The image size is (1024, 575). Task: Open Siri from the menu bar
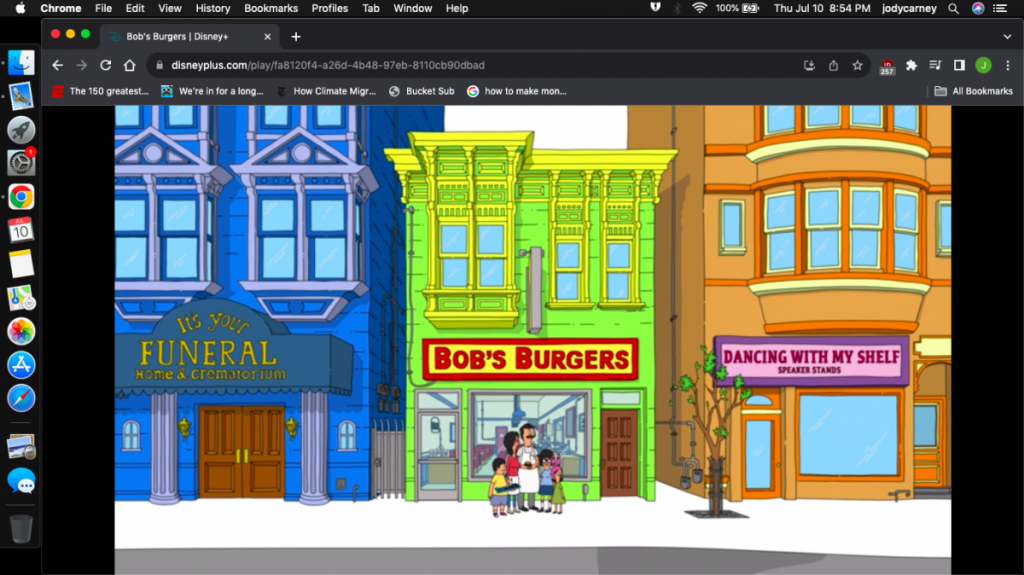pos(978,8)
